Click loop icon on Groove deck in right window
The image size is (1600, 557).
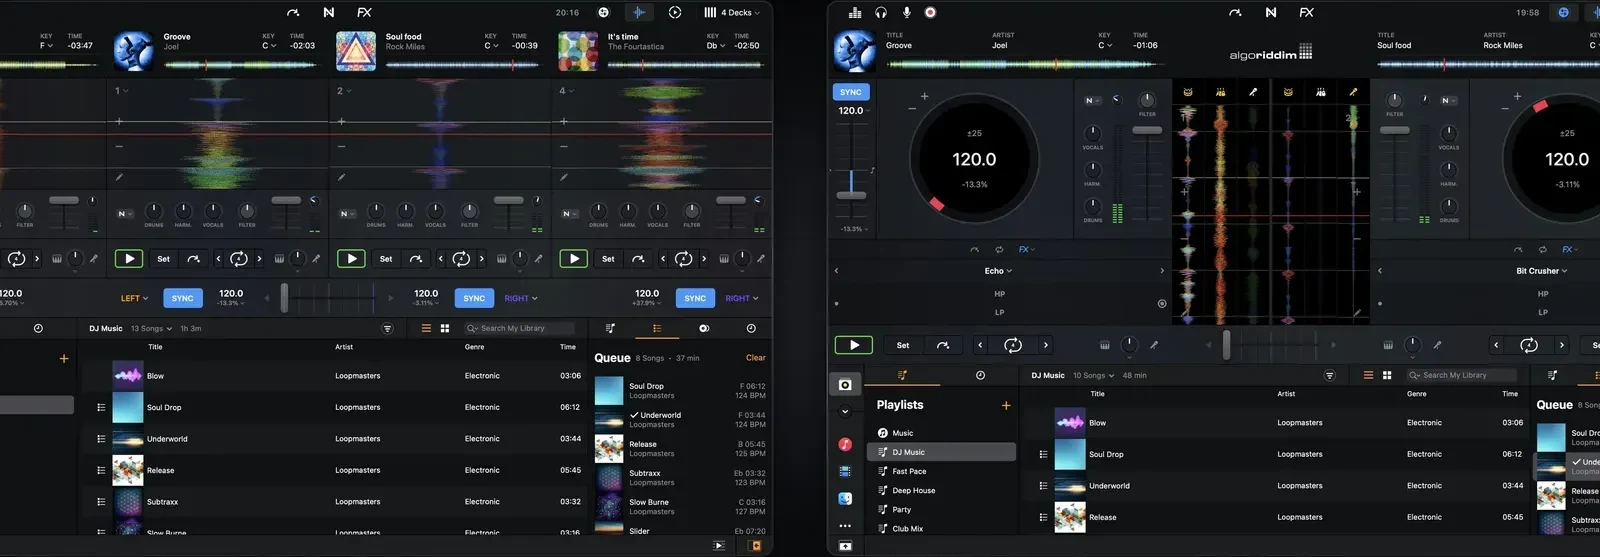pos(1013,345)
